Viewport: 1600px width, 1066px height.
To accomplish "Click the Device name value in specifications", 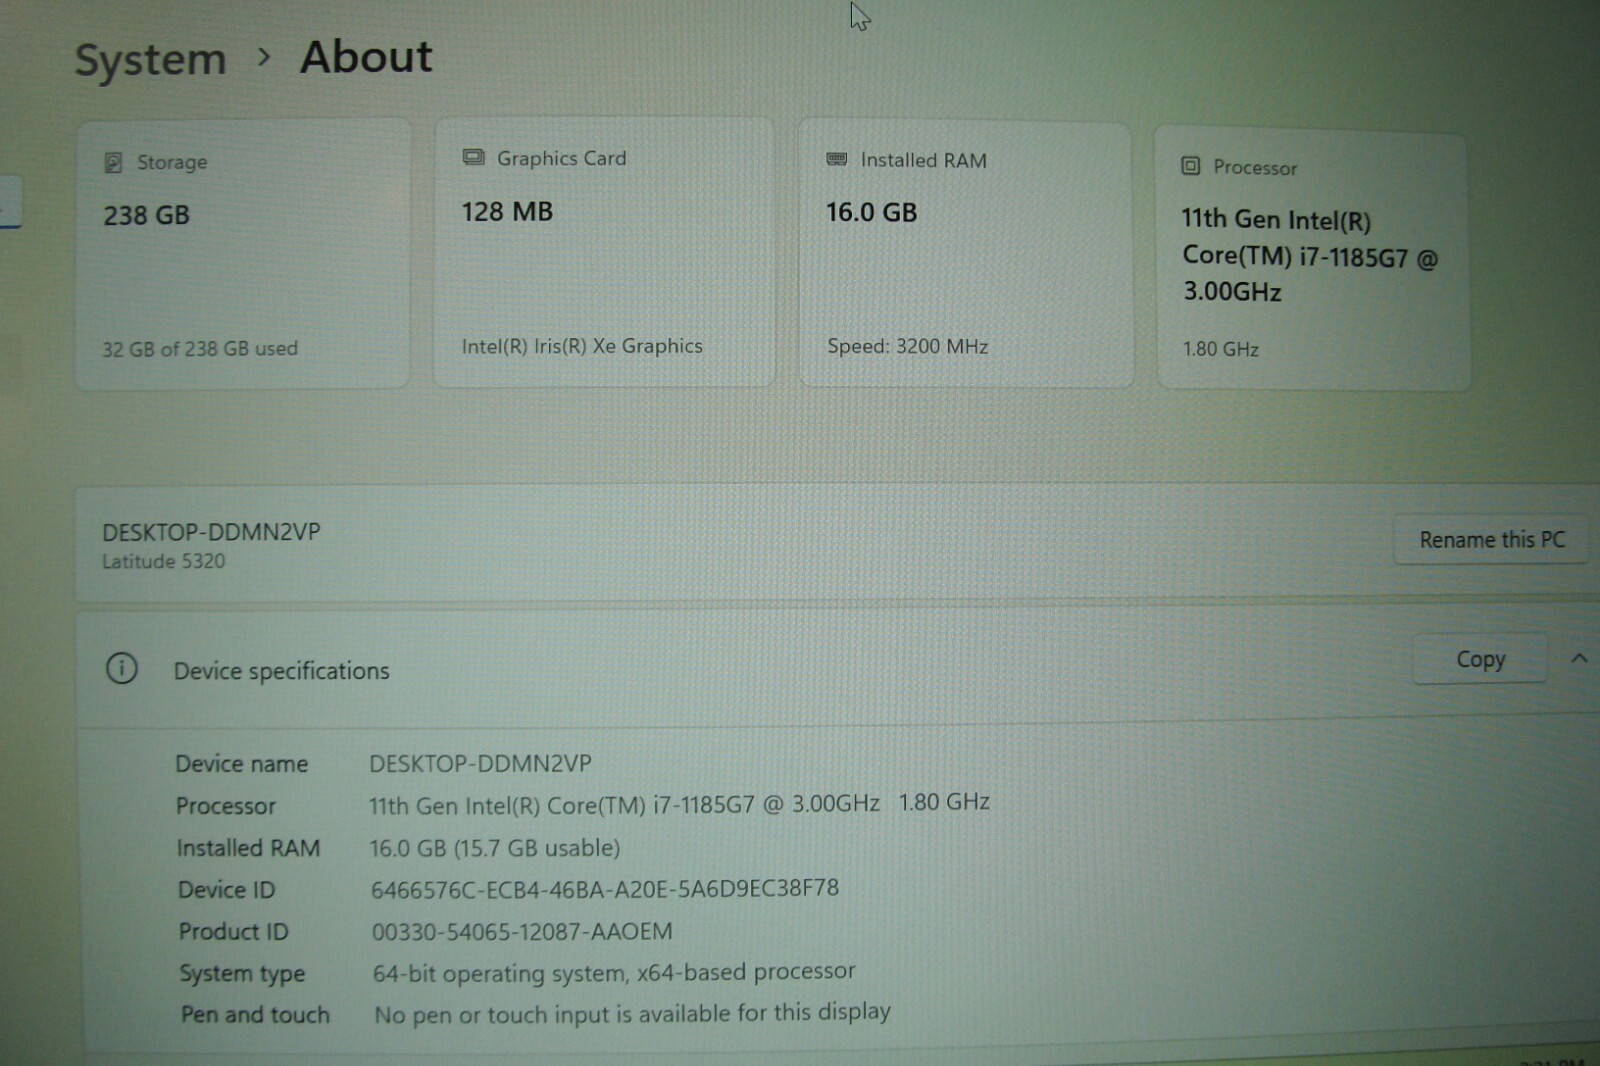I will [481, 763].
